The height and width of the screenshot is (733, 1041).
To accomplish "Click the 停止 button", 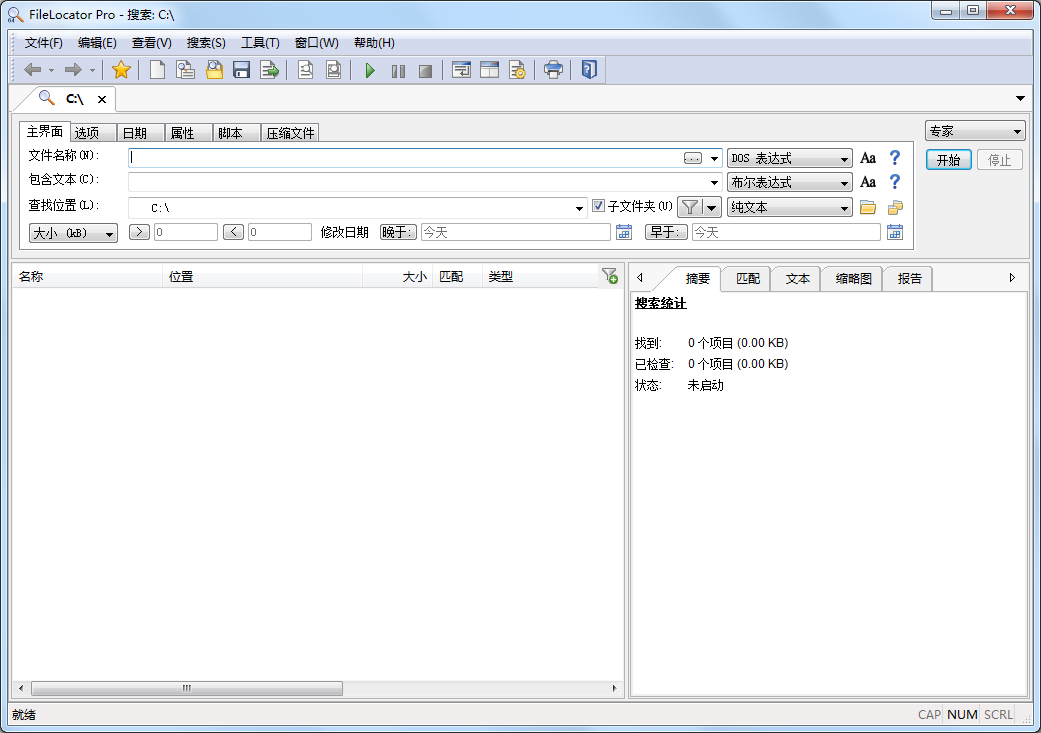I will (x=999, y=160).
